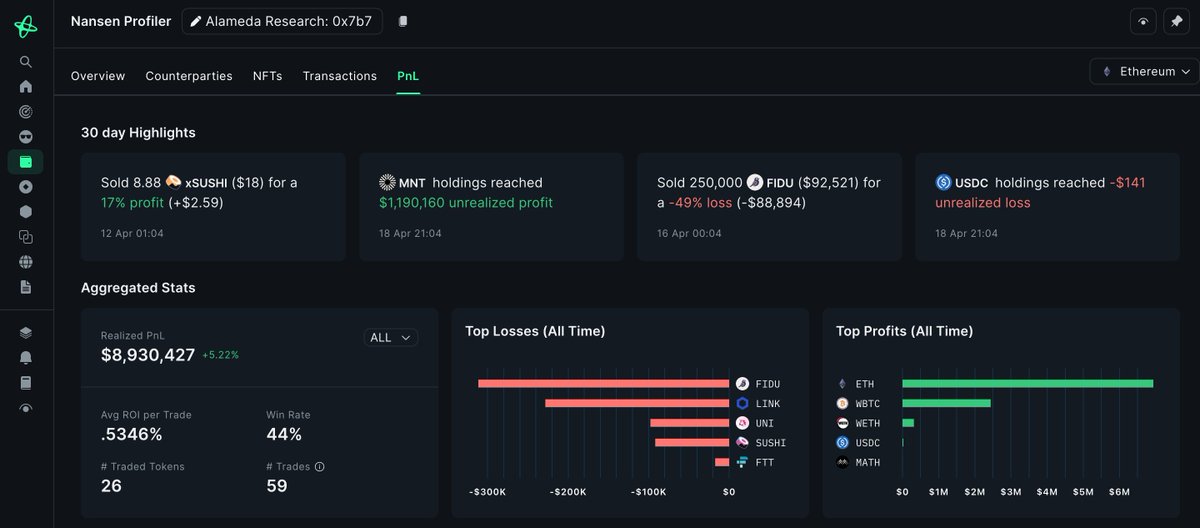Open the hexagon icon in the sidebar
This screenshot has height=528, width=1200.
[x=26, y=212]
